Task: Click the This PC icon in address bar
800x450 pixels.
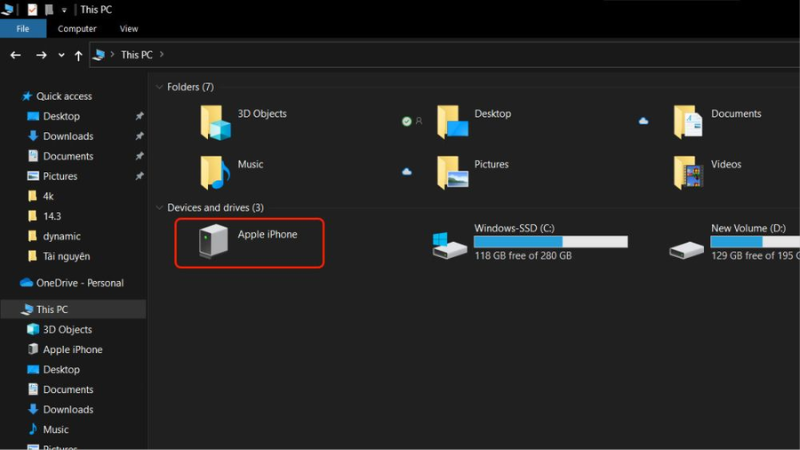Action: click(99, 55)
